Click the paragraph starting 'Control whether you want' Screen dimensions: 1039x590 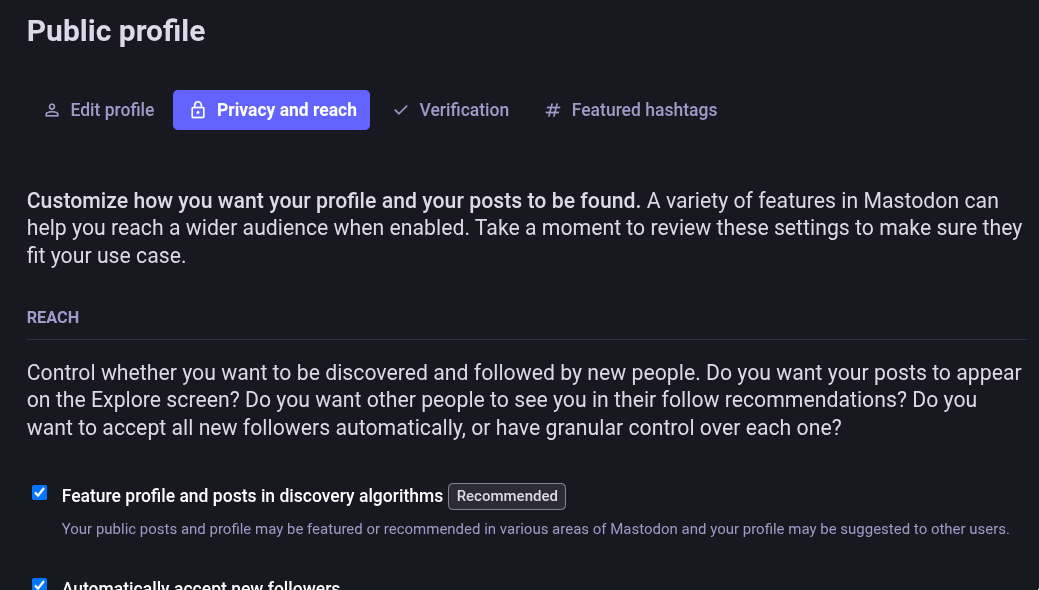524,400
